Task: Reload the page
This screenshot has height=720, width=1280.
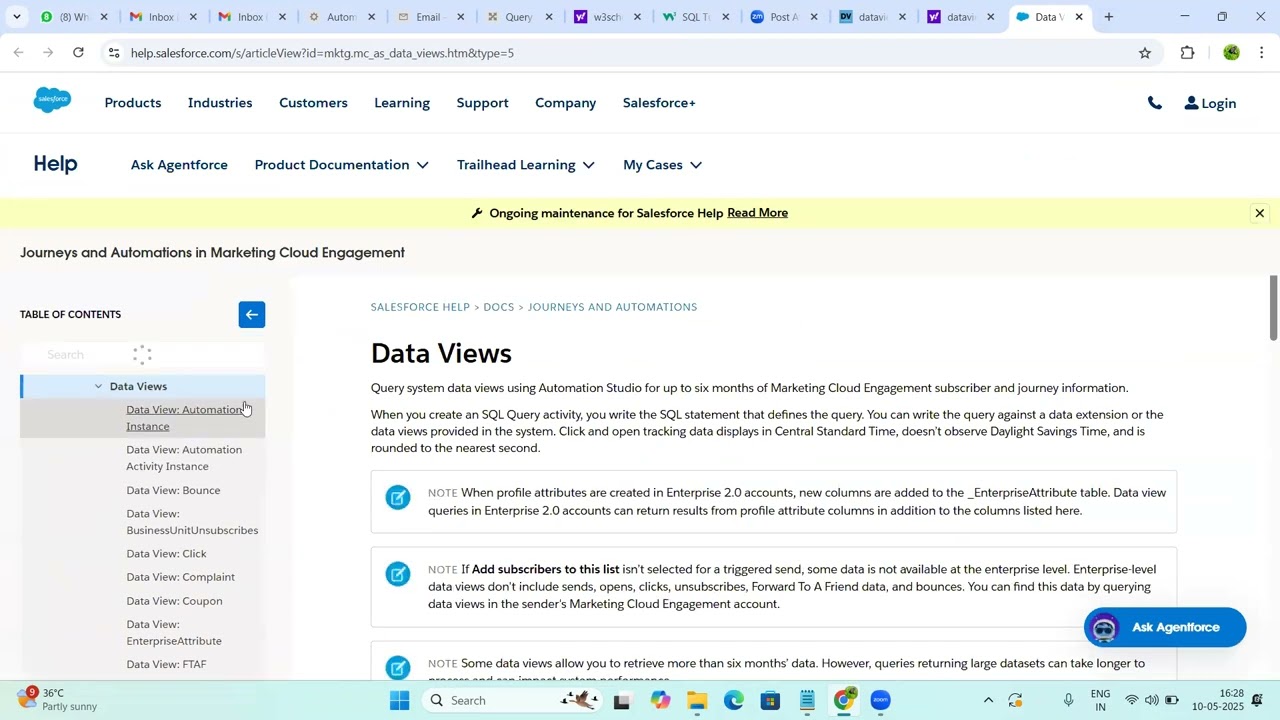Action: point(78,53)
